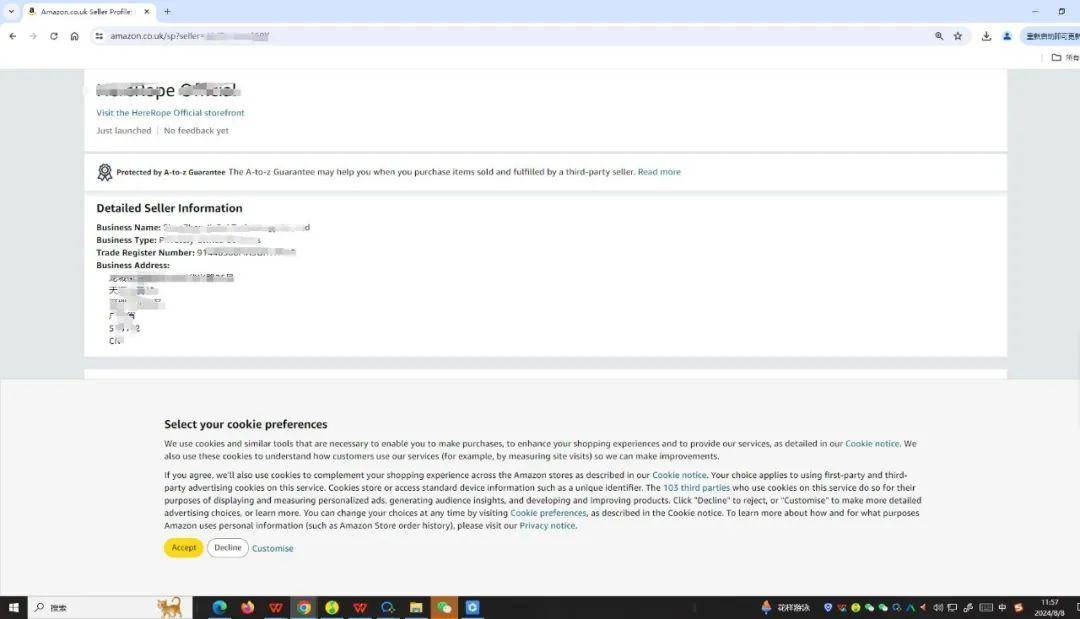The width and height of the screenshot is (1080, 619).
Task: Open the browser downloads panel
Action: coord(986,36)
